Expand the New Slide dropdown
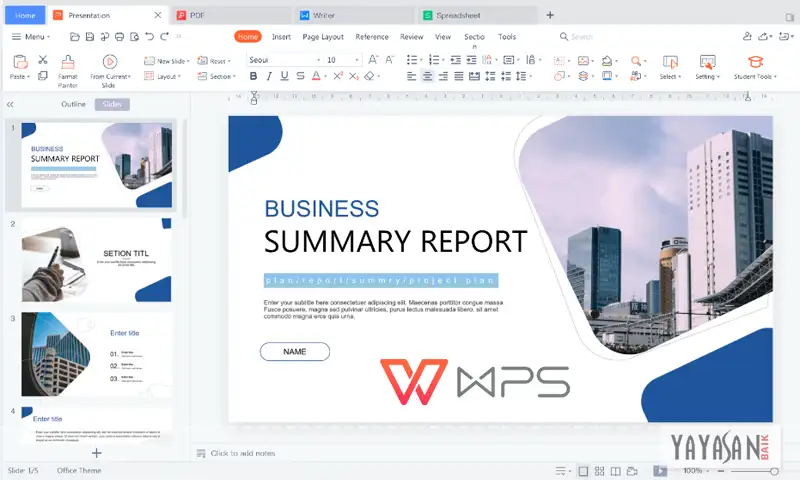 click(188, 61)
